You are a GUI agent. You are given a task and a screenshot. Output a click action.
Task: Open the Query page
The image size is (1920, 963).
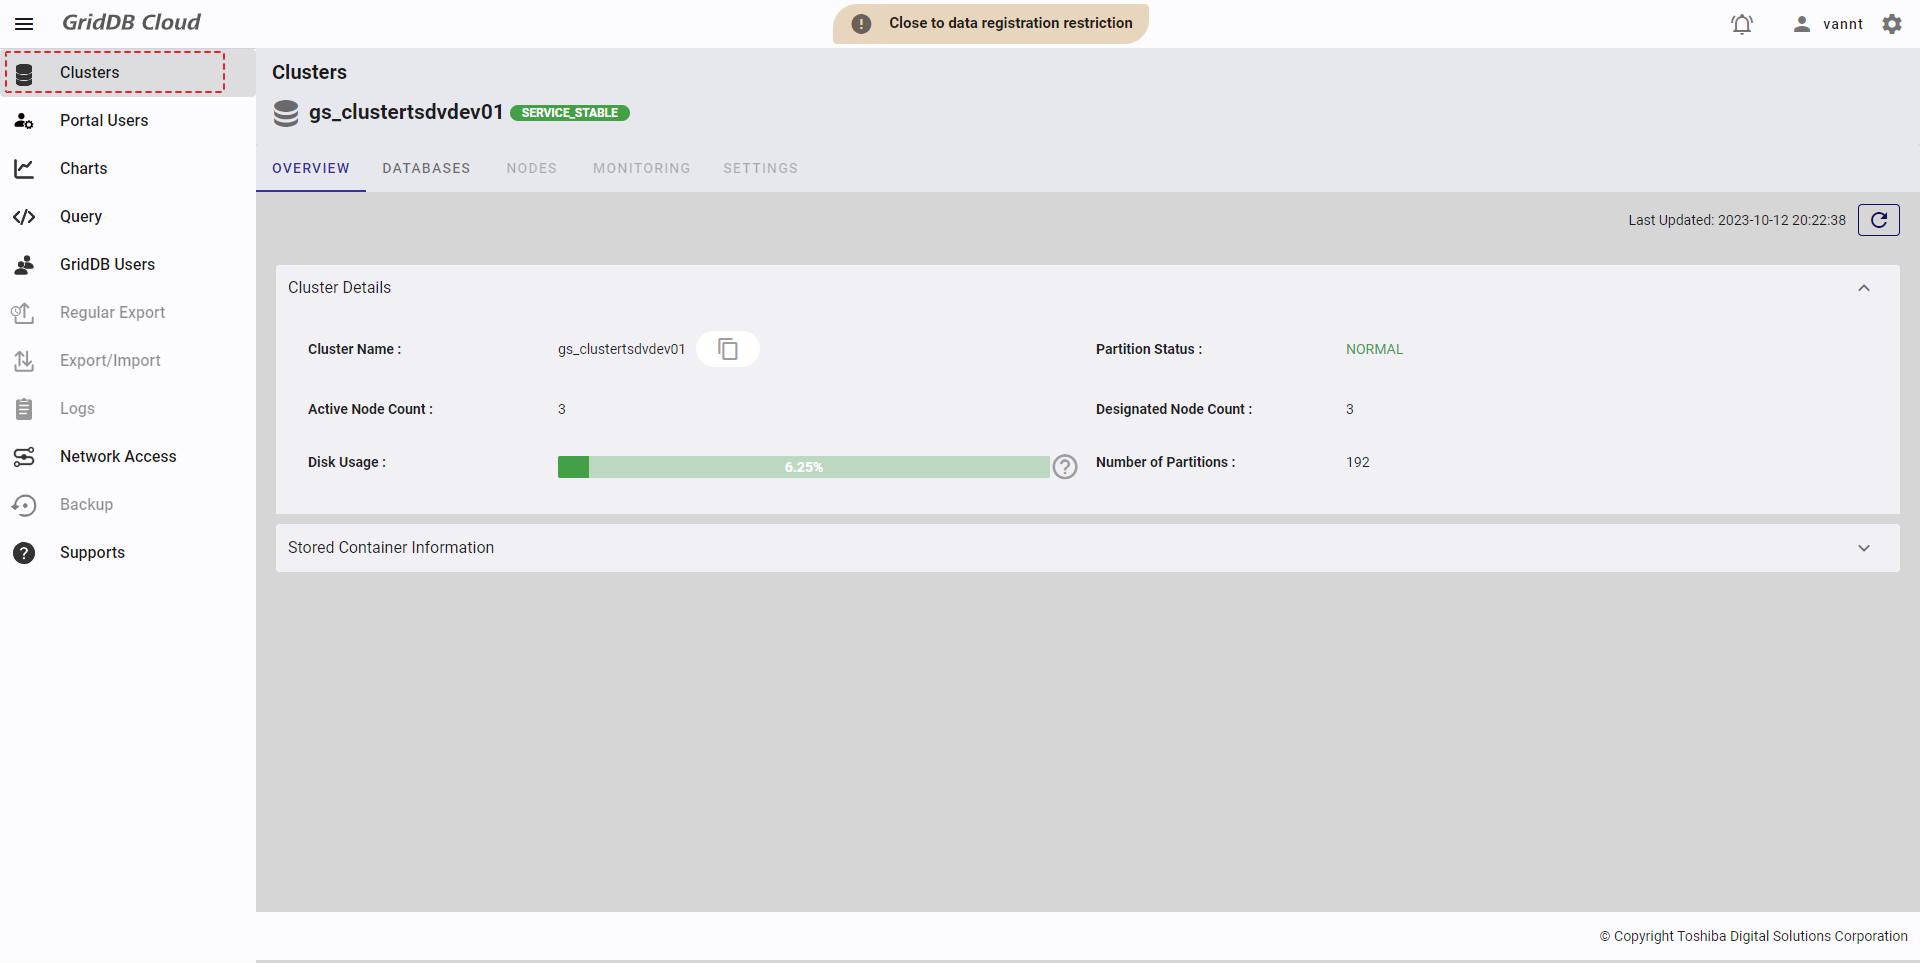click(128, 216)
